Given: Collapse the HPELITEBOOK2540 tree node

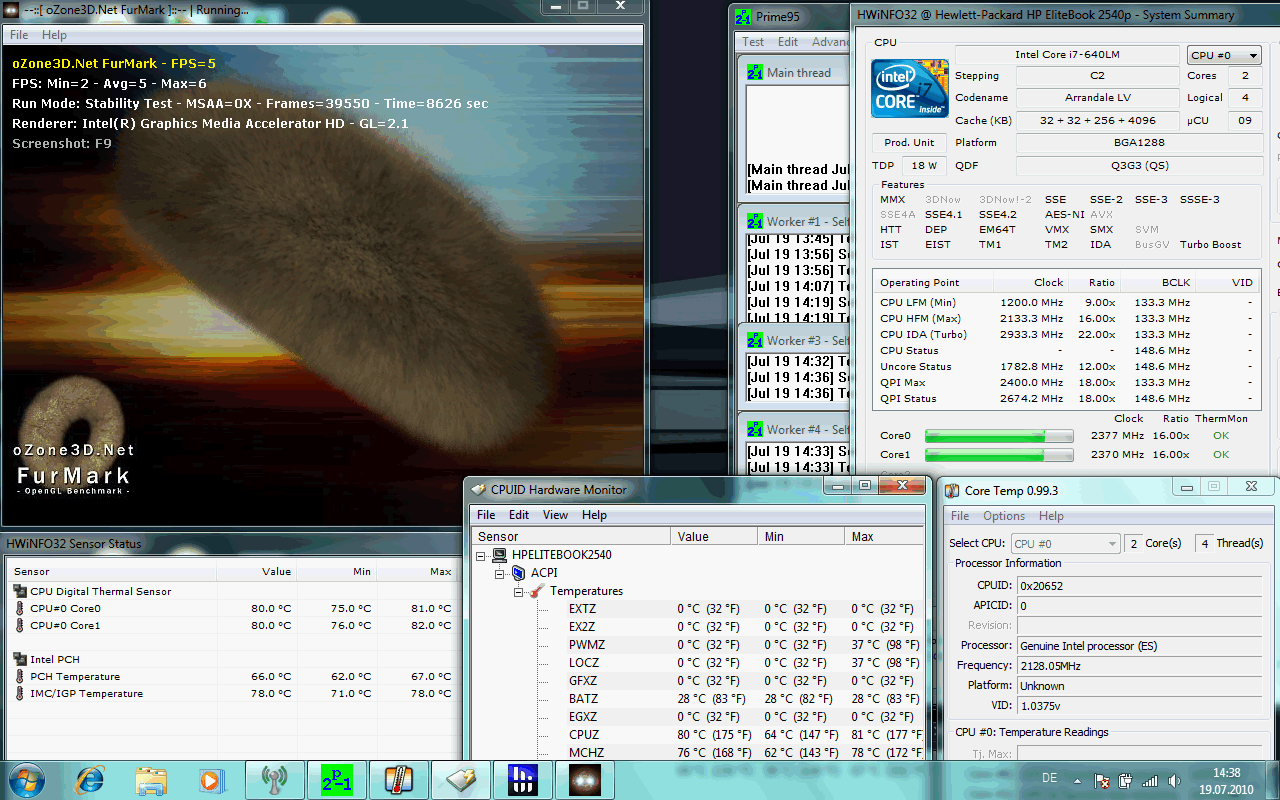Looking at the screenshot, I should click(481, 555).
